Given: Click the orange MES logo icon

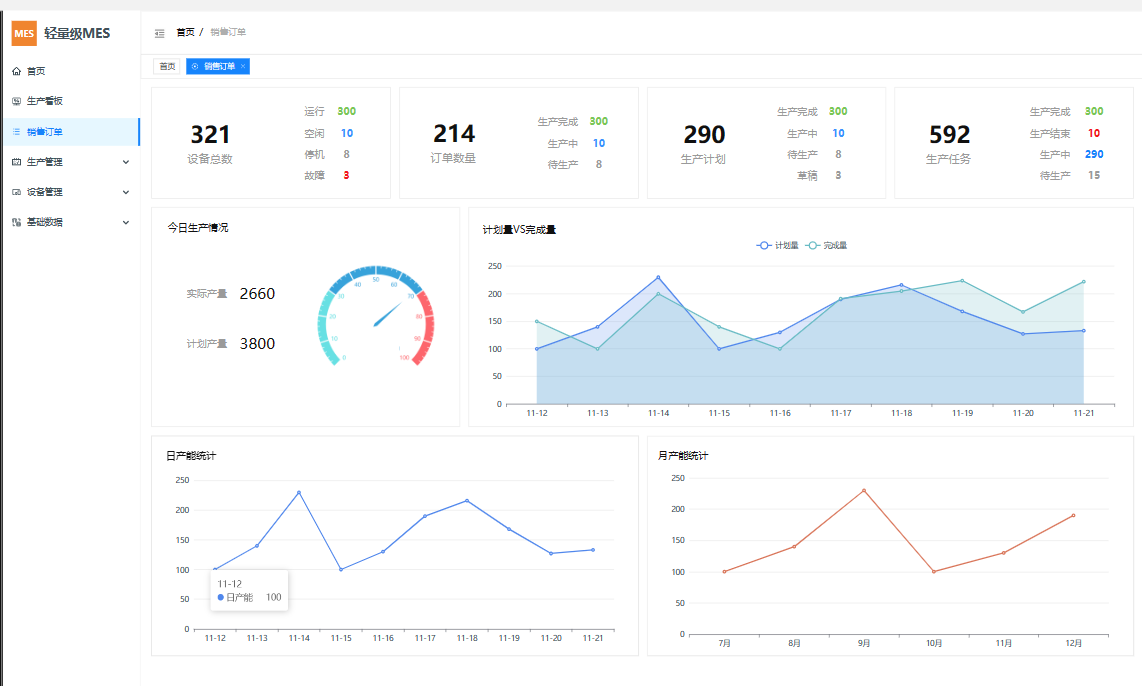Looking at the screenshot, I should point(24,33).
